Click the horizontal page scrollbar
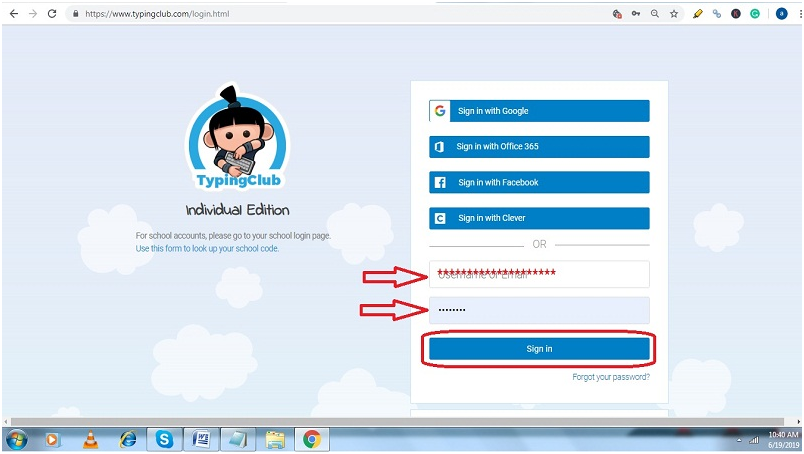The image size is (804, 454). tap(397, 422)
